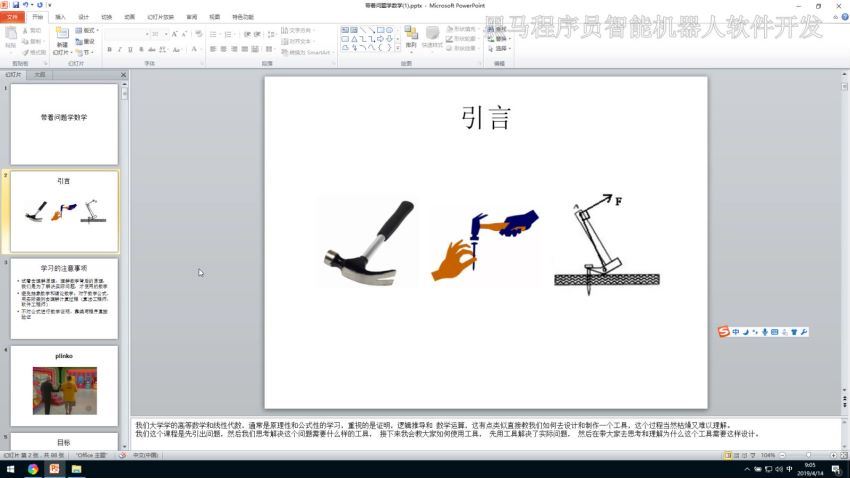Click the clear formatting eraser icon

(x=199, y=34)
